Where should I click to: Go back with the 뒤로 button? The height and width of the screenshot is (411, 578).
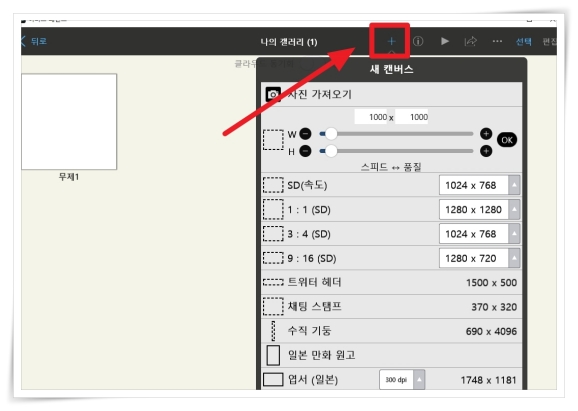pos(34,41)
